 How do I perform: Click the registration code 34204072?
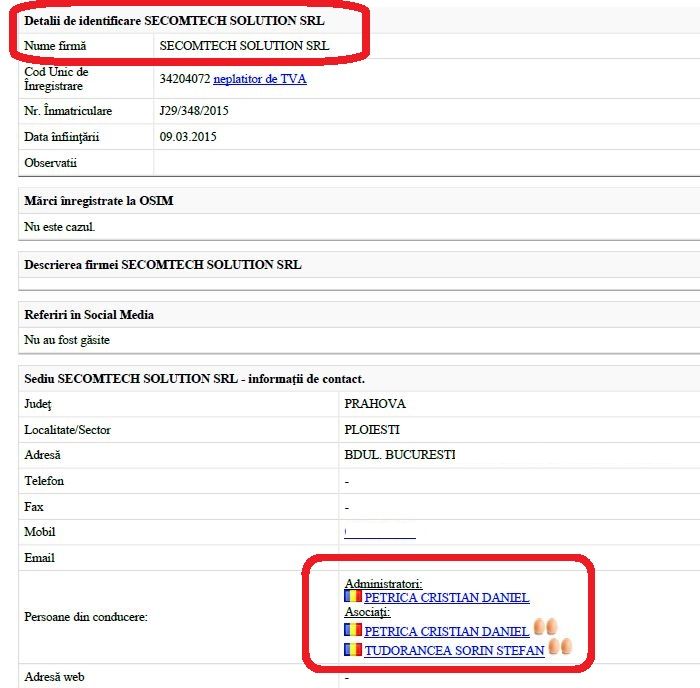pos(184,79)
